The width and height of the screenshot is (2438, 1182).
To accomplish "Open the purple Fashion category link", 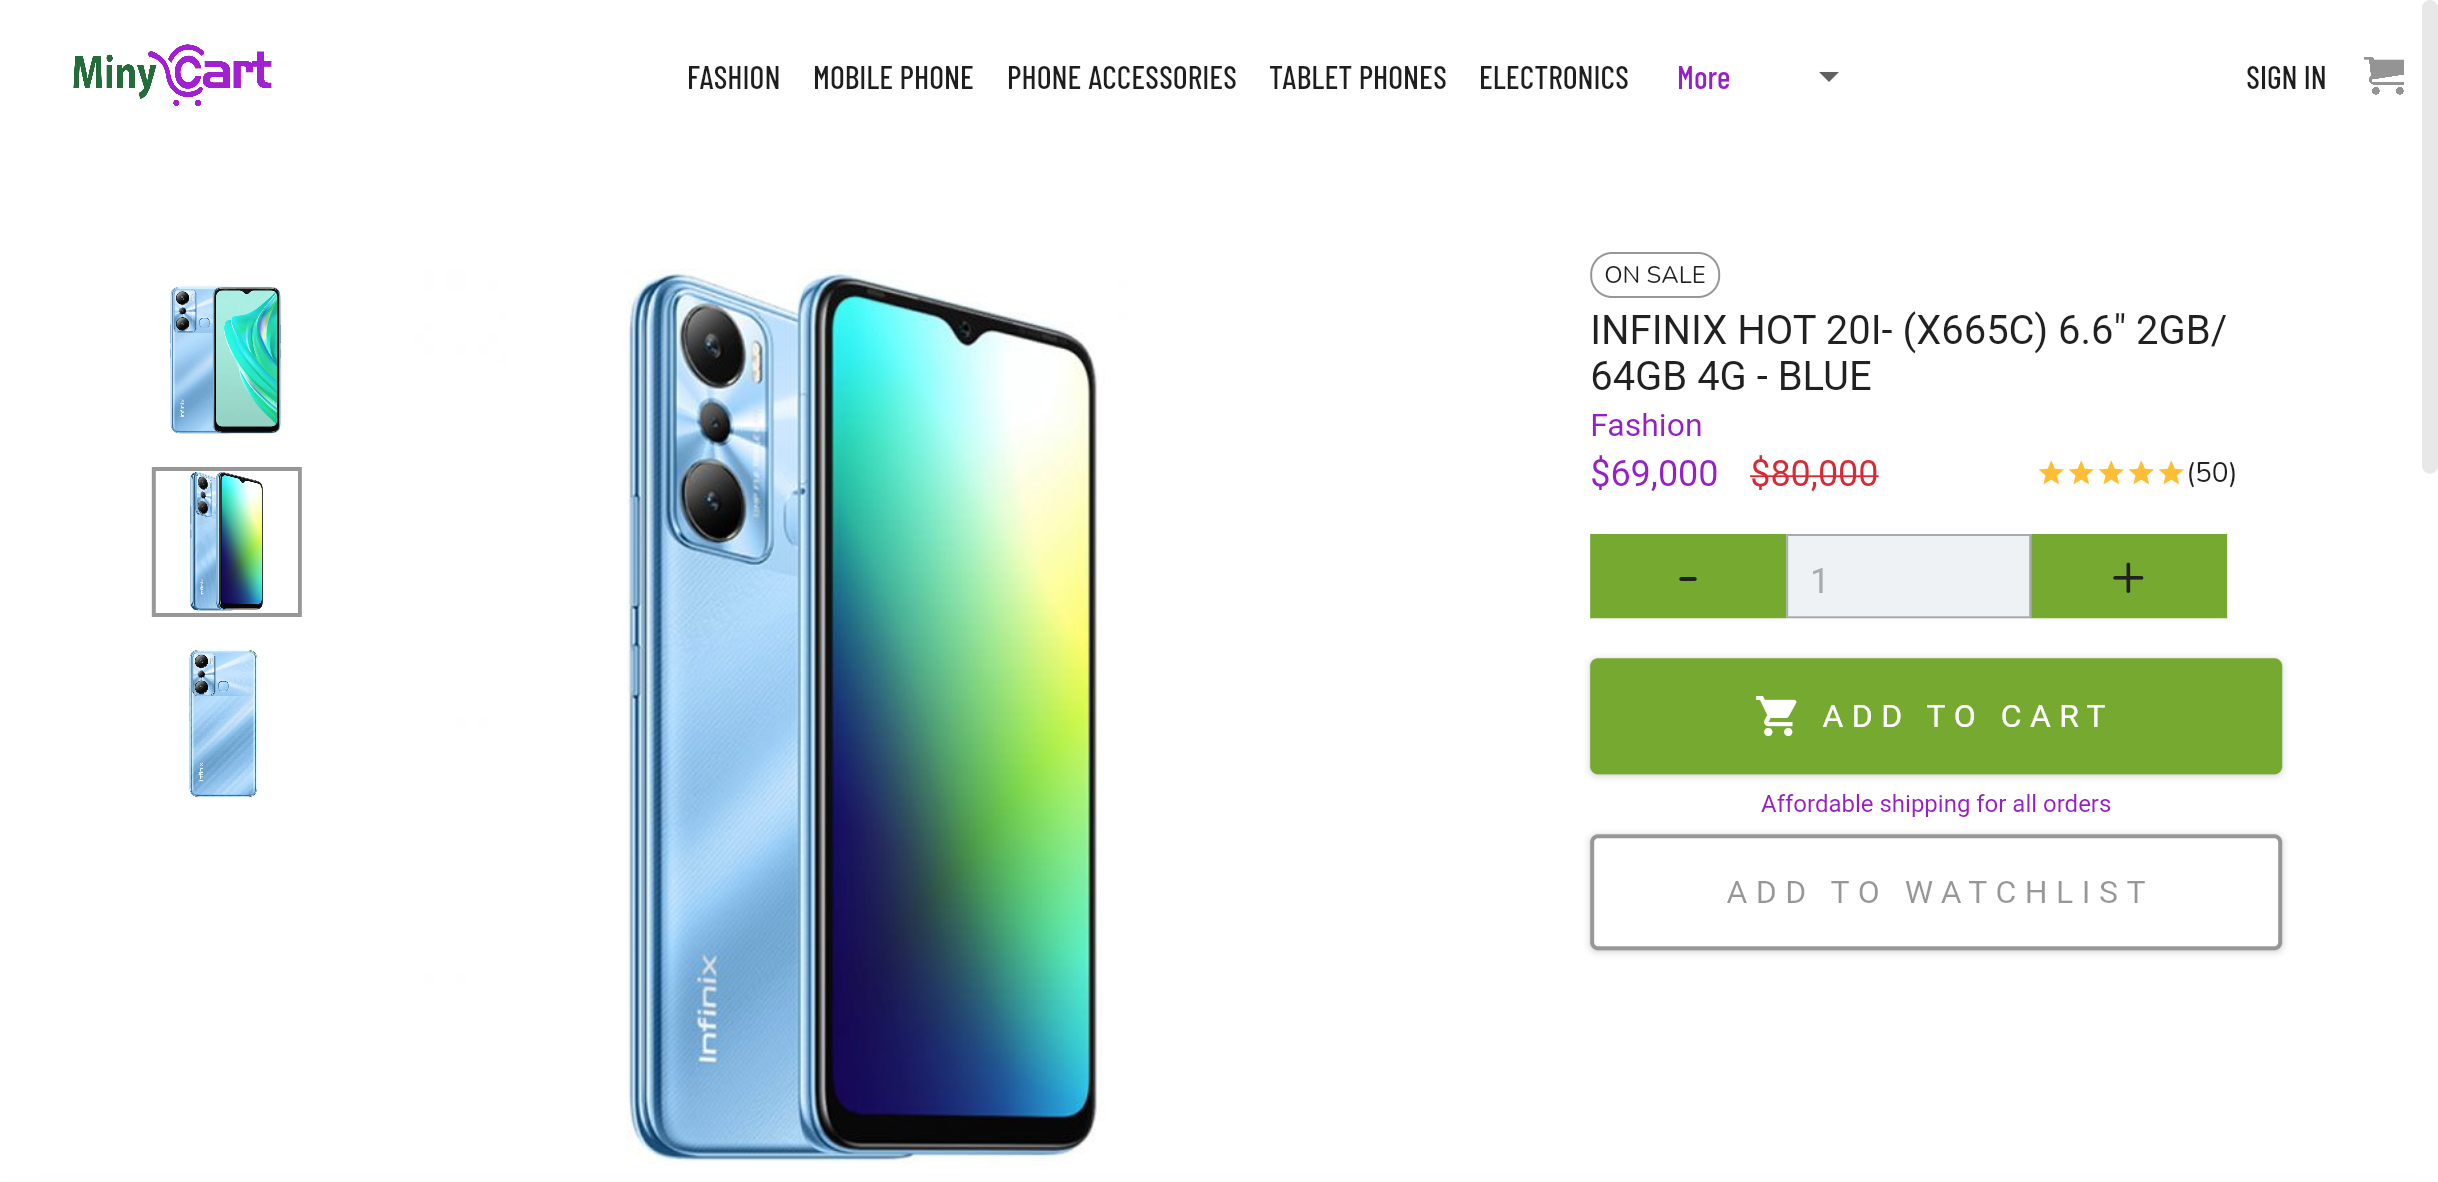I will pos(1646,425).
